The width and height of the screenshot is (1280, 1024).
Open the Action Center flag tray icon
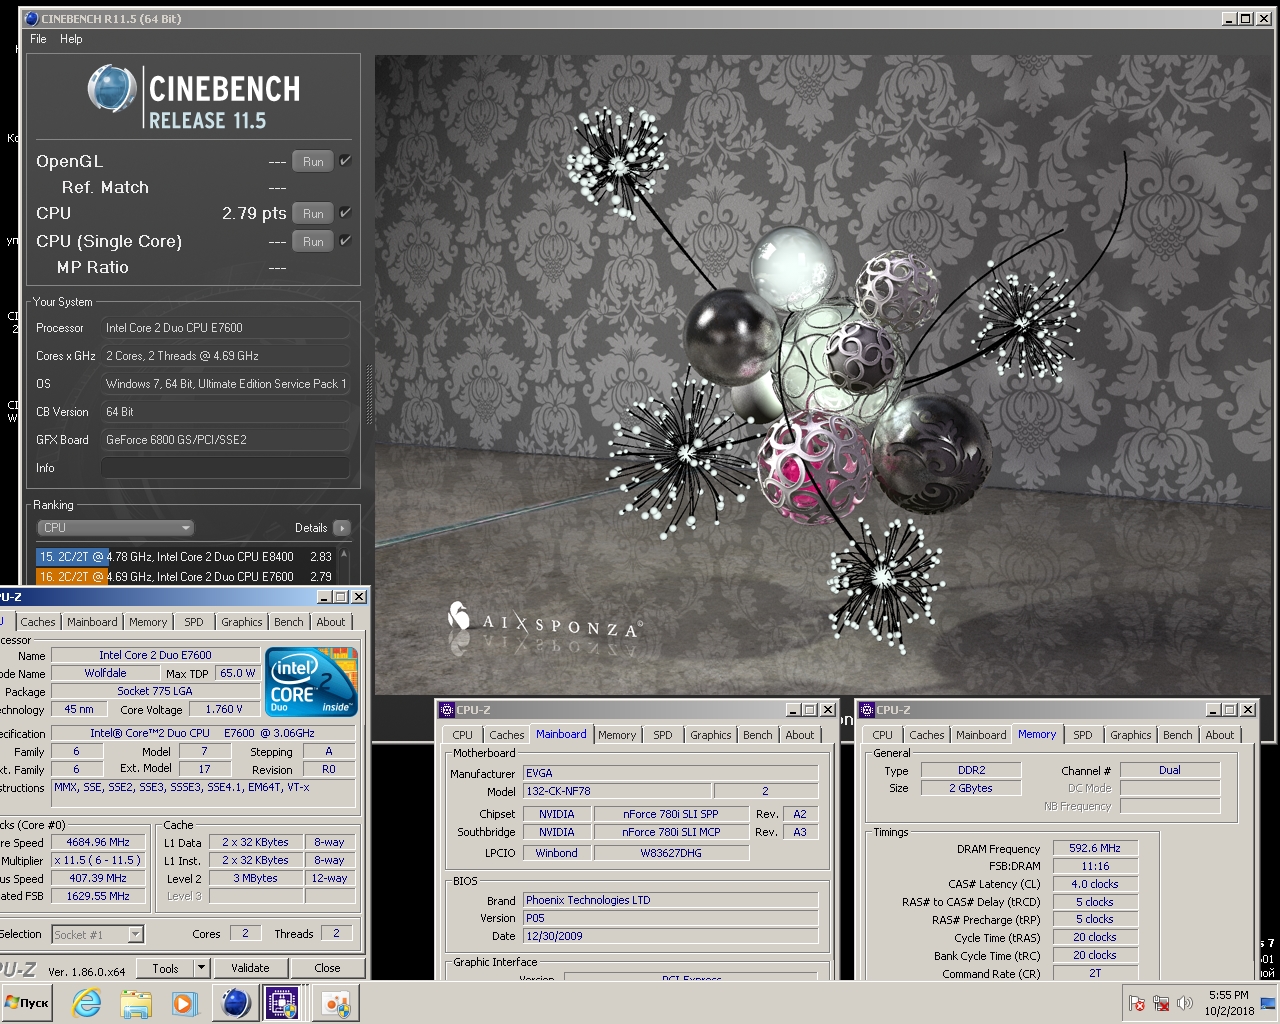coord(1137,1003)
